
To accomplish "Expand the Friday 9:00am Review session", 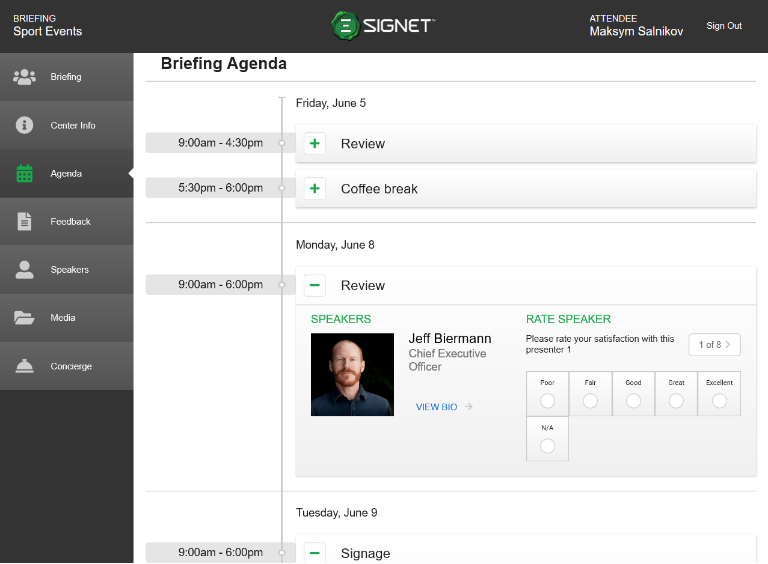I will pyautogui.click(x=315, y=144).
